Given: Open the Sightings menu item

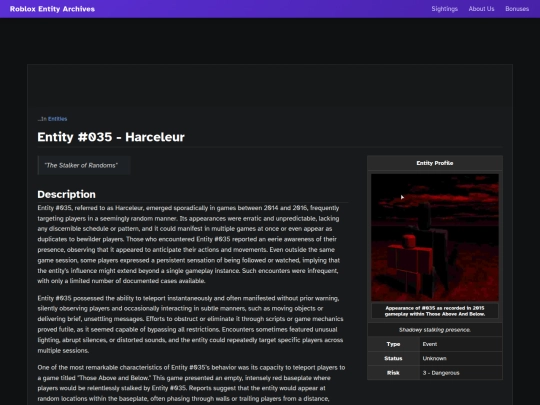Looking at the screenshot, I should click(445, 9).
